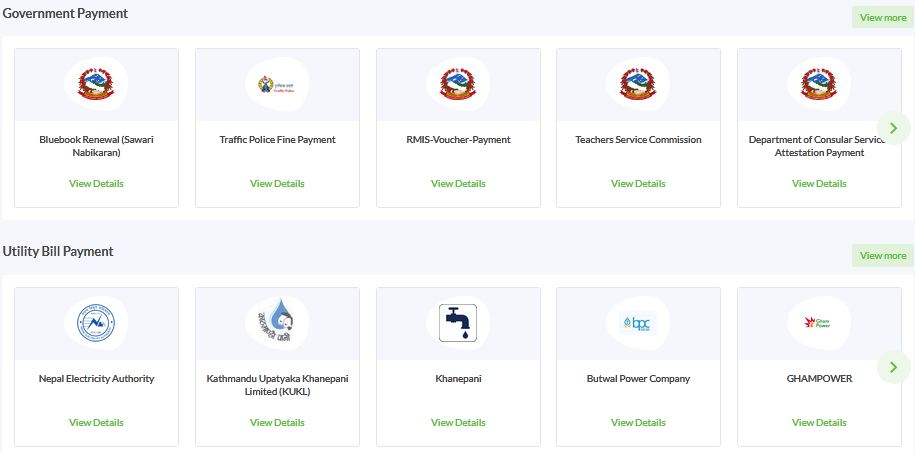Select 'Butwal Power Company' title text

638,378
